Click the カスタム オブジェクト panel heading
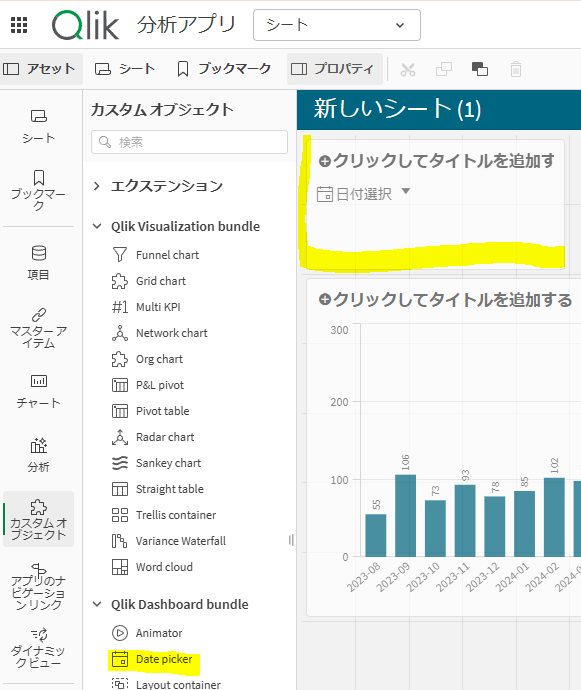Image resolution: width=581 pixels, height=690 pixels. point(162,110)
